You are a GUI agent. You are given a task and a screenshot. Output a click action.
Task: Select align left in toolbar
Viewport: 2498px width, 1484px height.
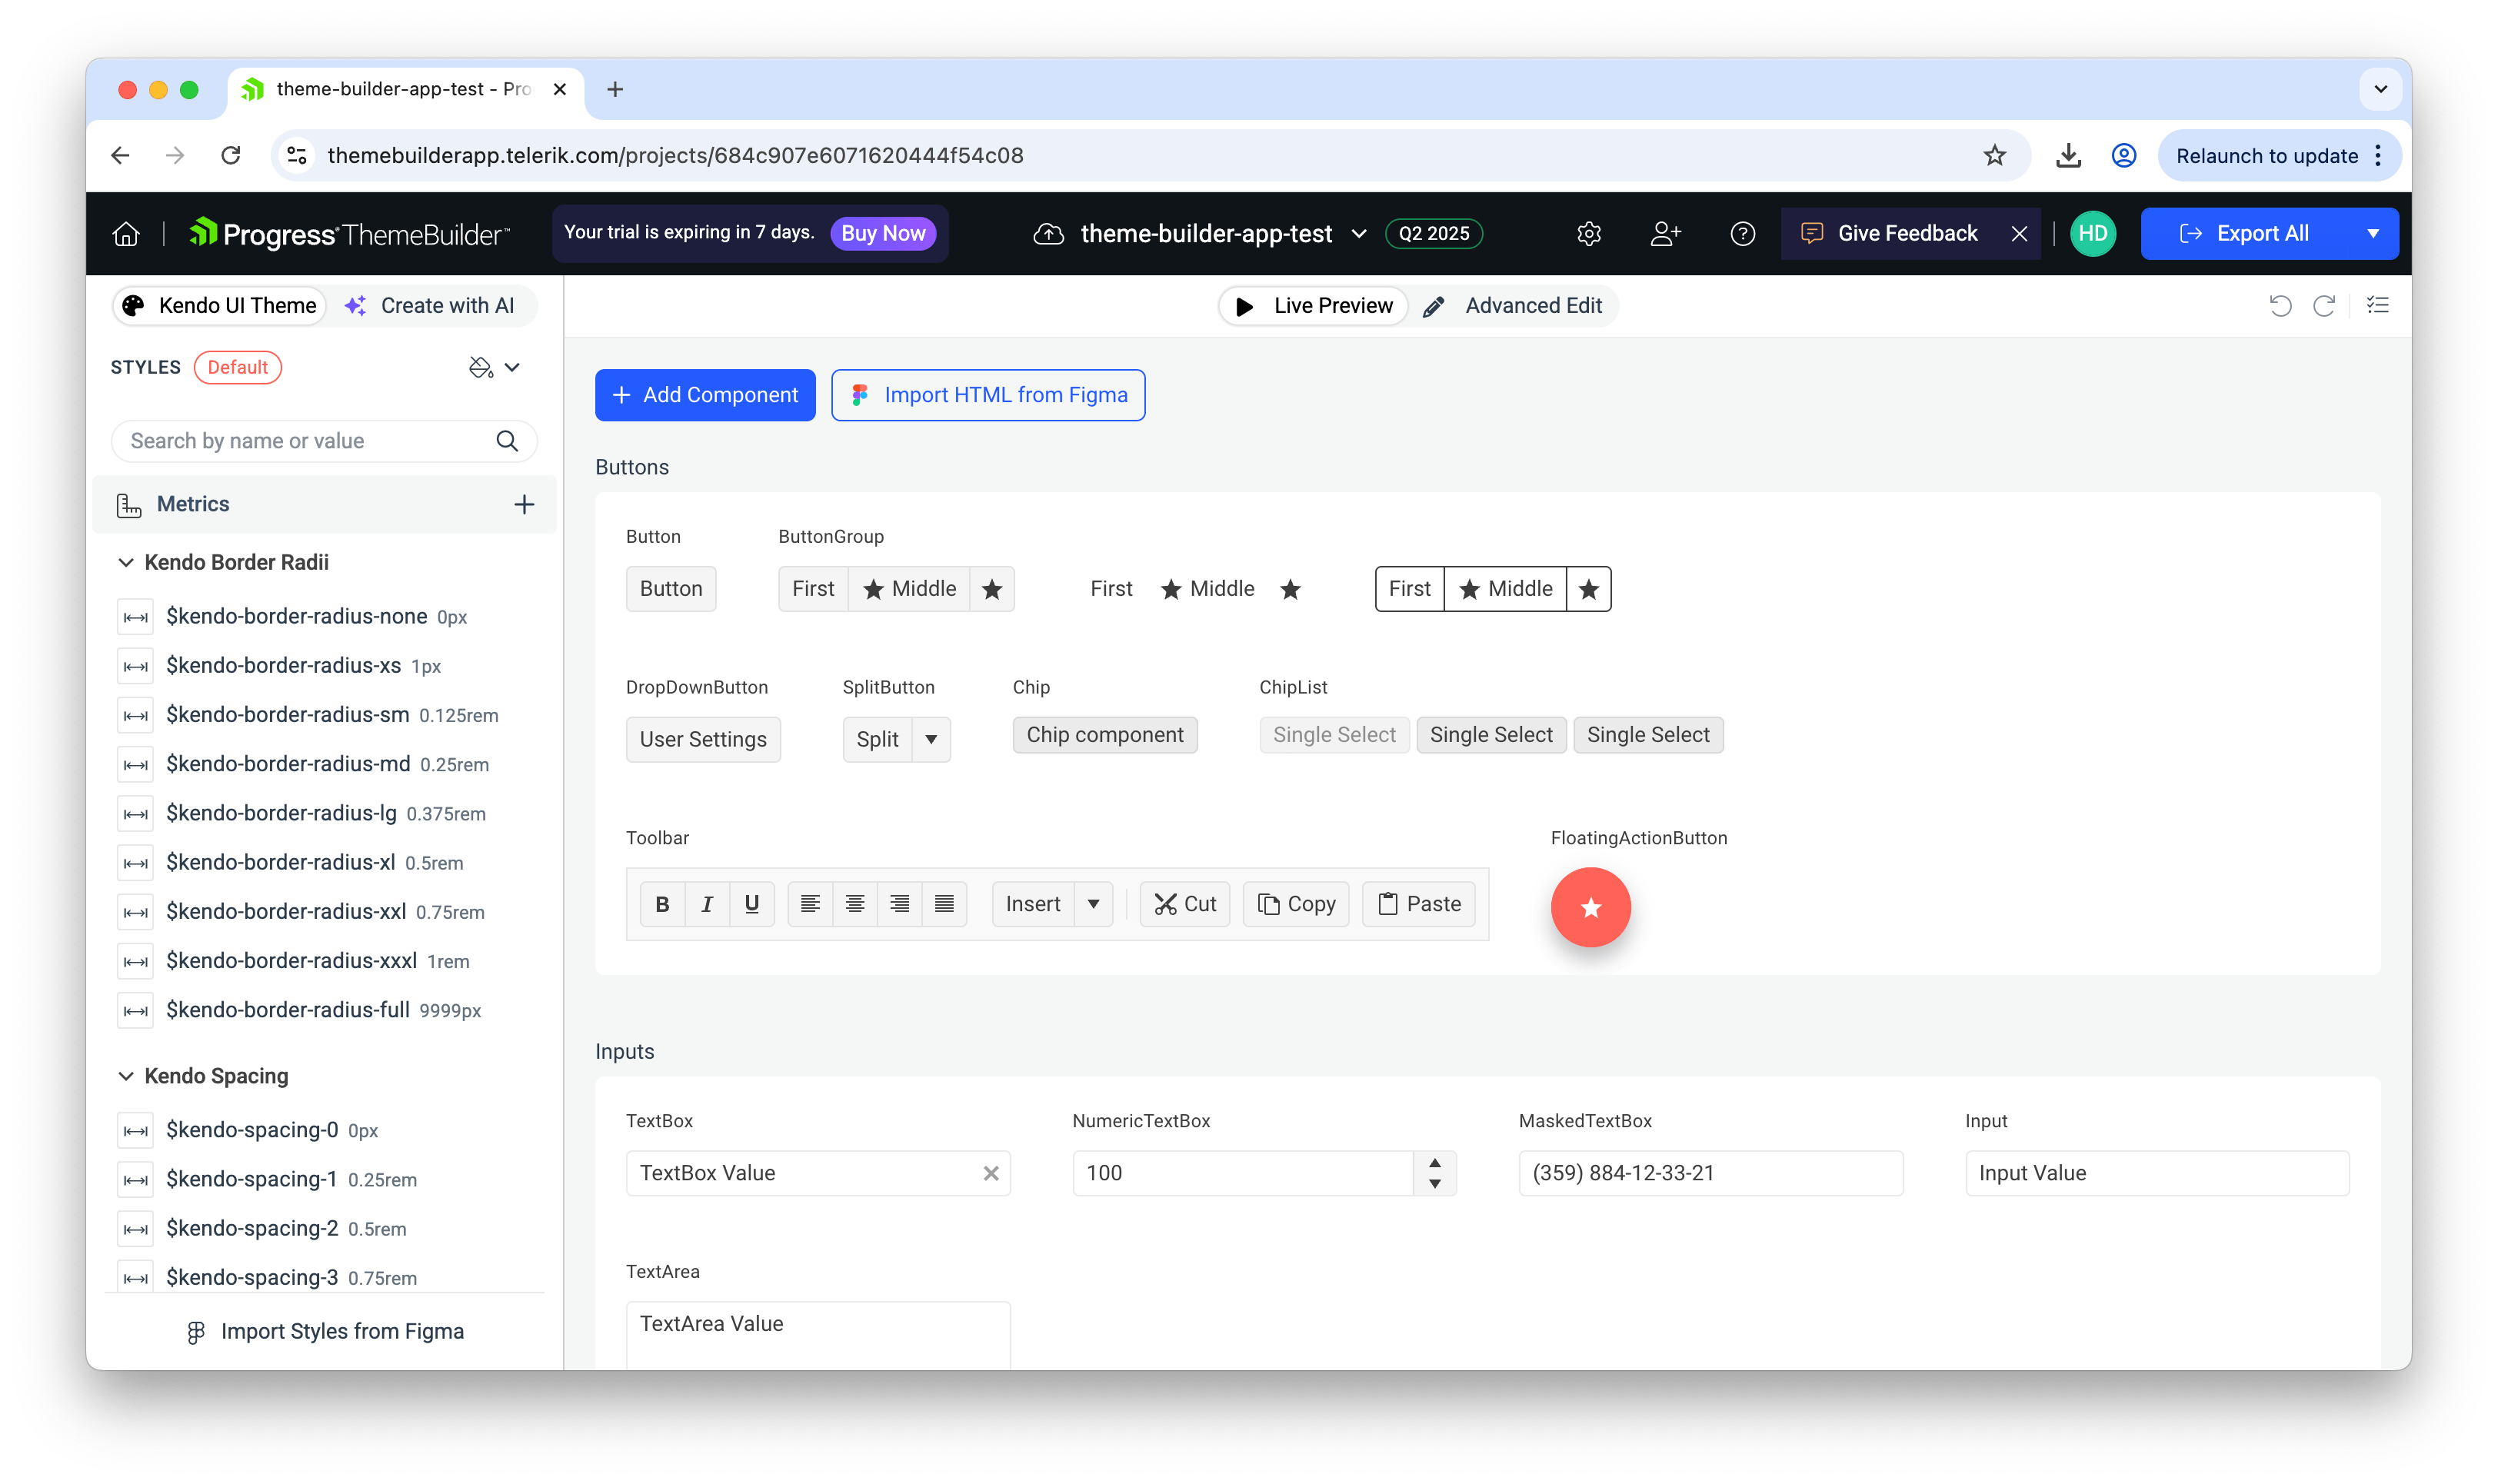pos(810,904)
